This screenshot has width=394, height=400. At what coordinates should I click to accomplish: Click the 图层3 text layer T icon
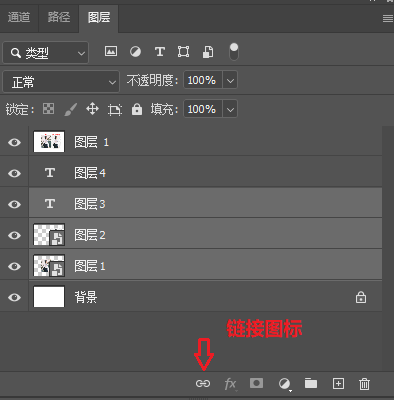(x=50, y=203)
